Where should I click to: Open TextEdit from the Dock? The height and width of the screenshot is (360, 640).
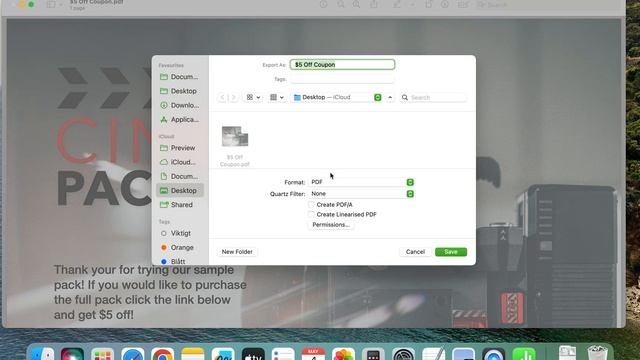click(x=433, y=354)
